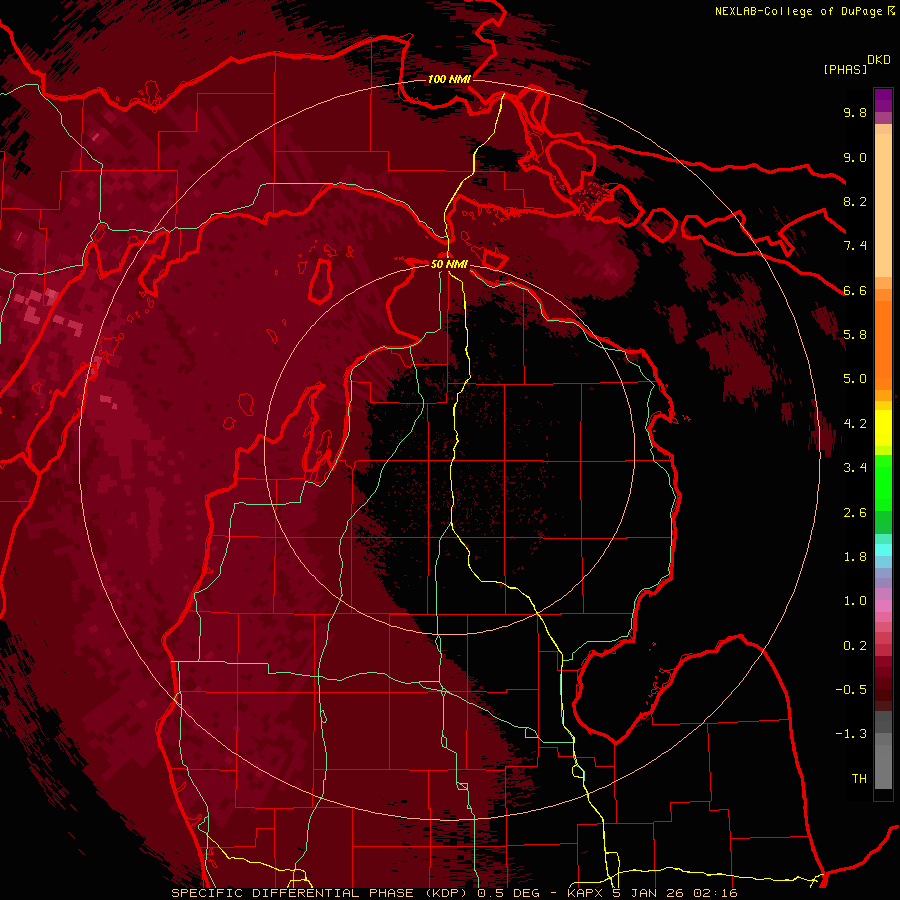The height and width of the screenshot is (900, 900).
Task: Select the 5.0 scale label
Action: (855, 379)
